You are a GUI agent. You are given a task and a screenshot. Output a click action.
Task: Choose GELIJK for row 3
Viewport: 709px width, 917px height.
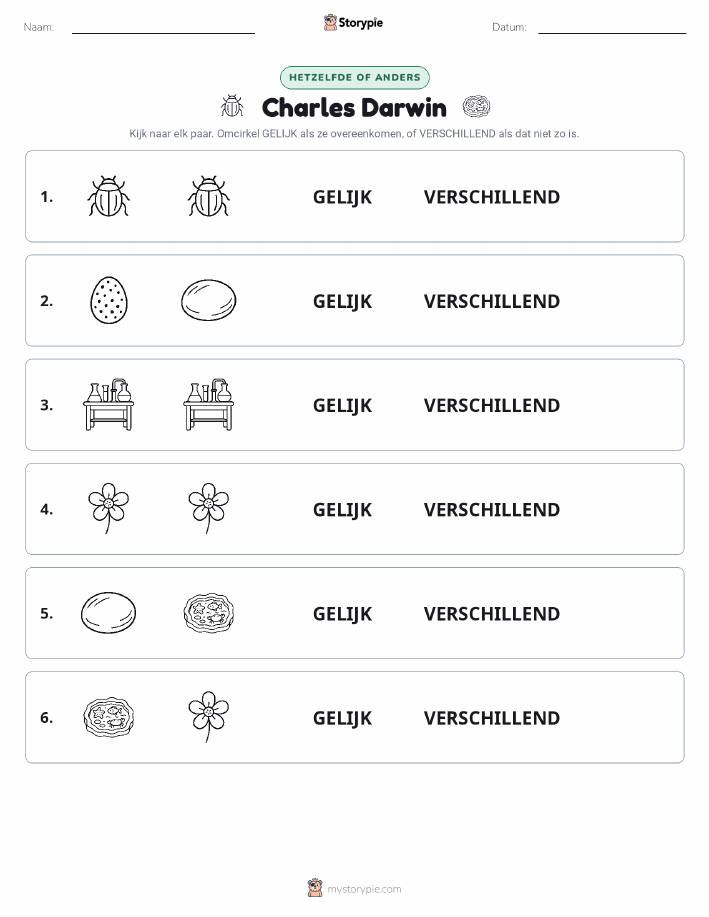click(x=342, y=405)
